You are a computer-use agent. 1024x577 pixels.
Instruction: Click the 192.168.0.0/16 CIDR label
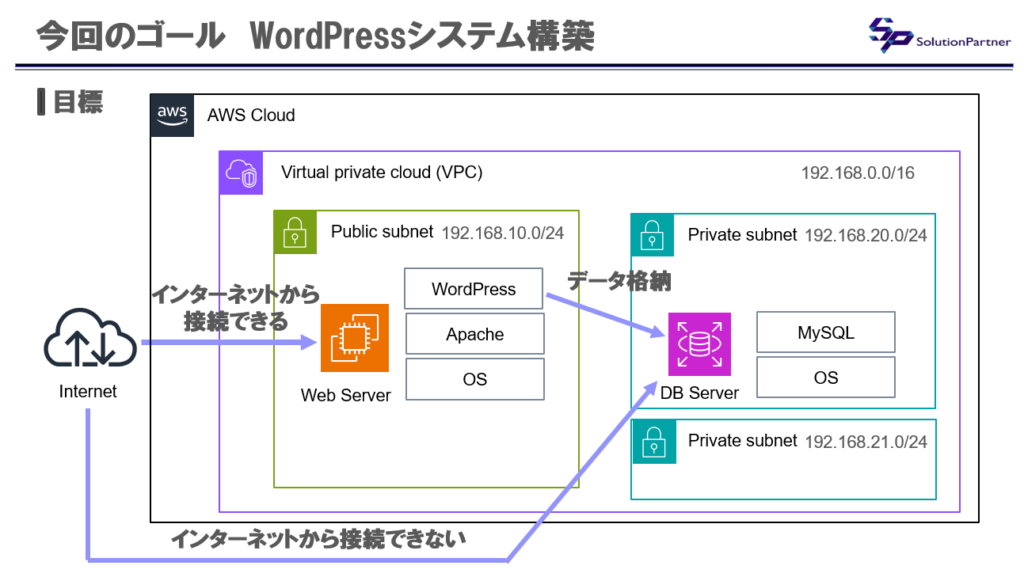tap(857, 172)
